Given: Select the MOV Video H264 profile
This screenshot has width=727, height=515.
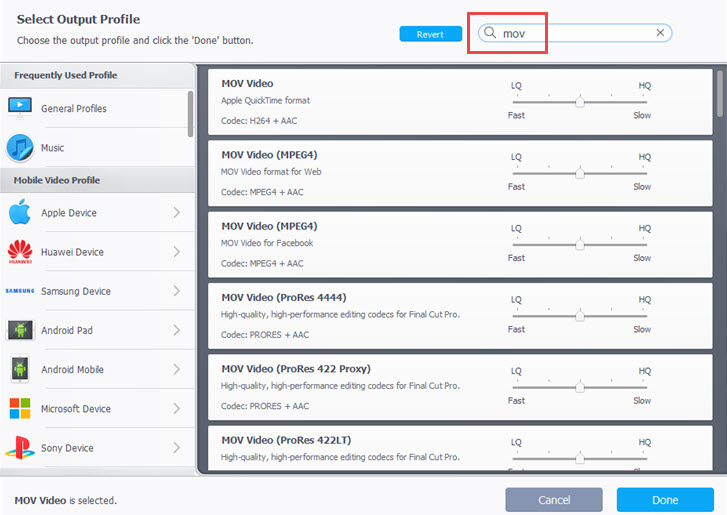Looking at the screenshot, I should click(x=350, y=101).
